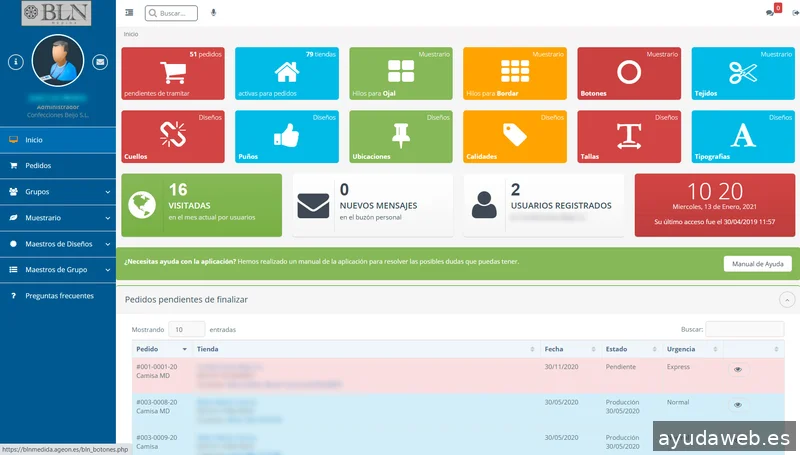Click the sidebar collapse menu icon
This screenshot has width=800, height=455.
point(129,13)
